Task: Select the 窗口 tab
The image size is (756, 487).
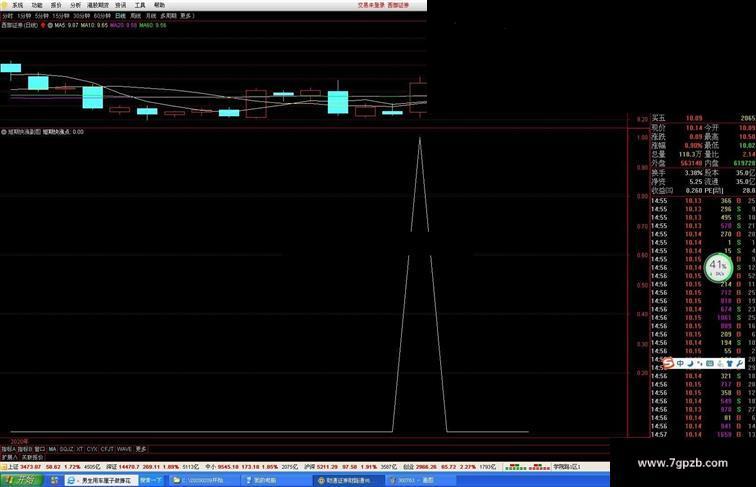Action: tap(40, 449)
